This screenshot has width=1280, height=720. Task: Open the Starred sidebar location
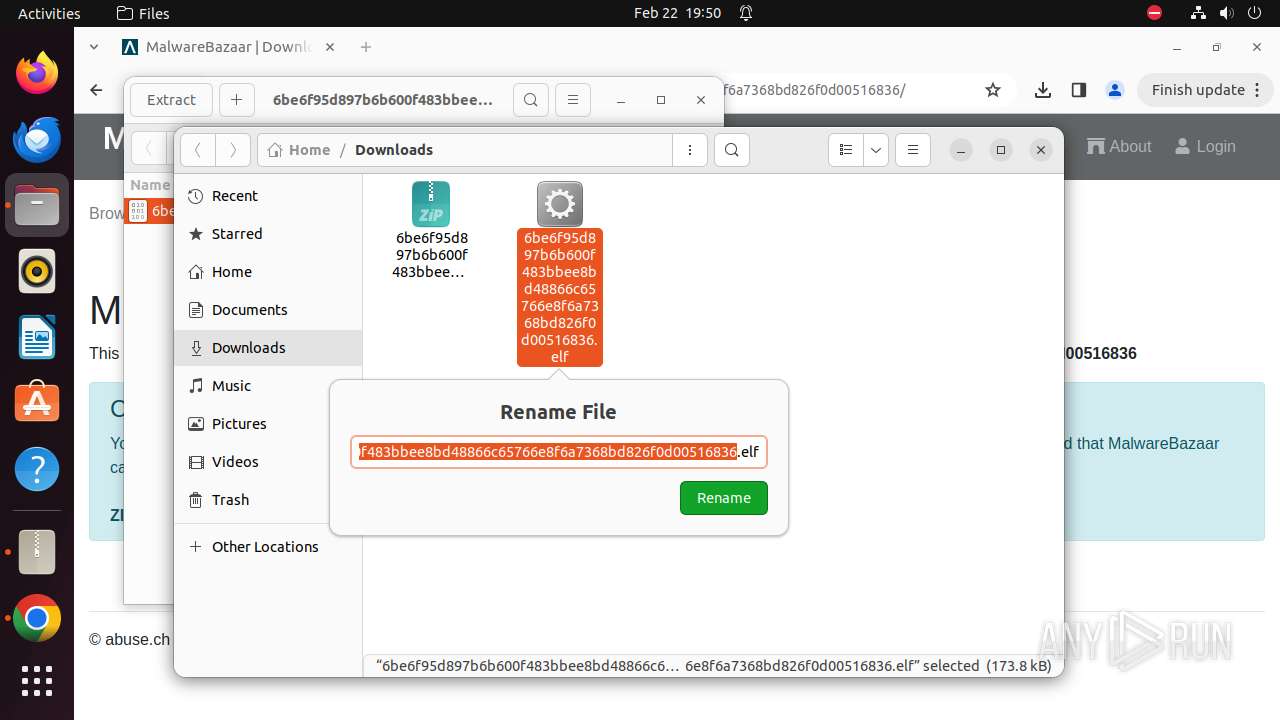[x=267, y=234]
